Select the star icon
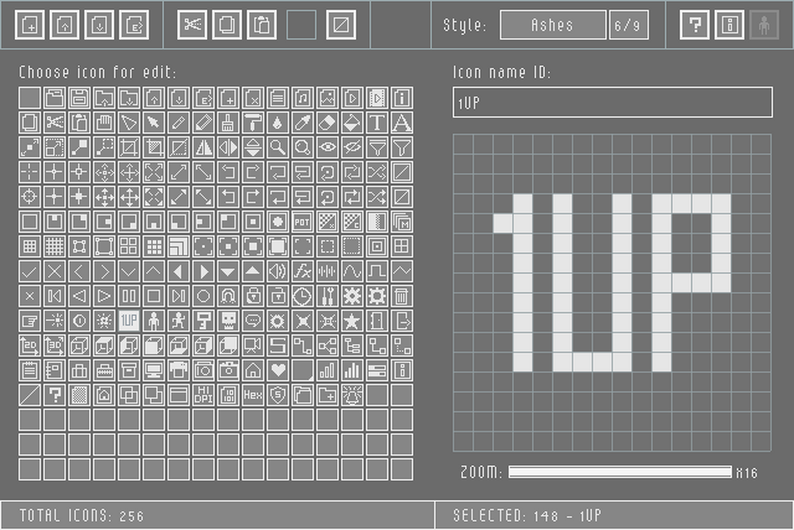794x530 pixels. click(x=352, y=321)
